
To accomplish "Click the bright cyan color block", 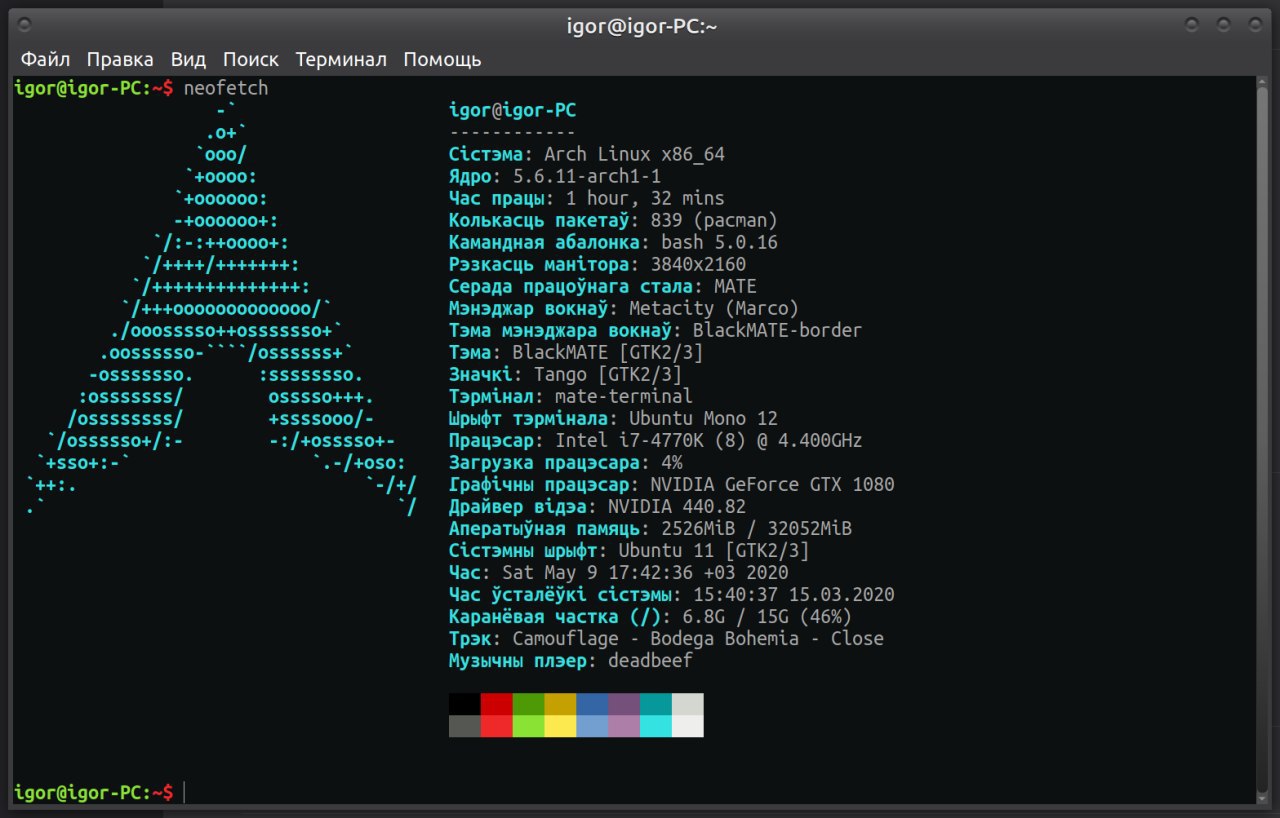I will [656, 726].
